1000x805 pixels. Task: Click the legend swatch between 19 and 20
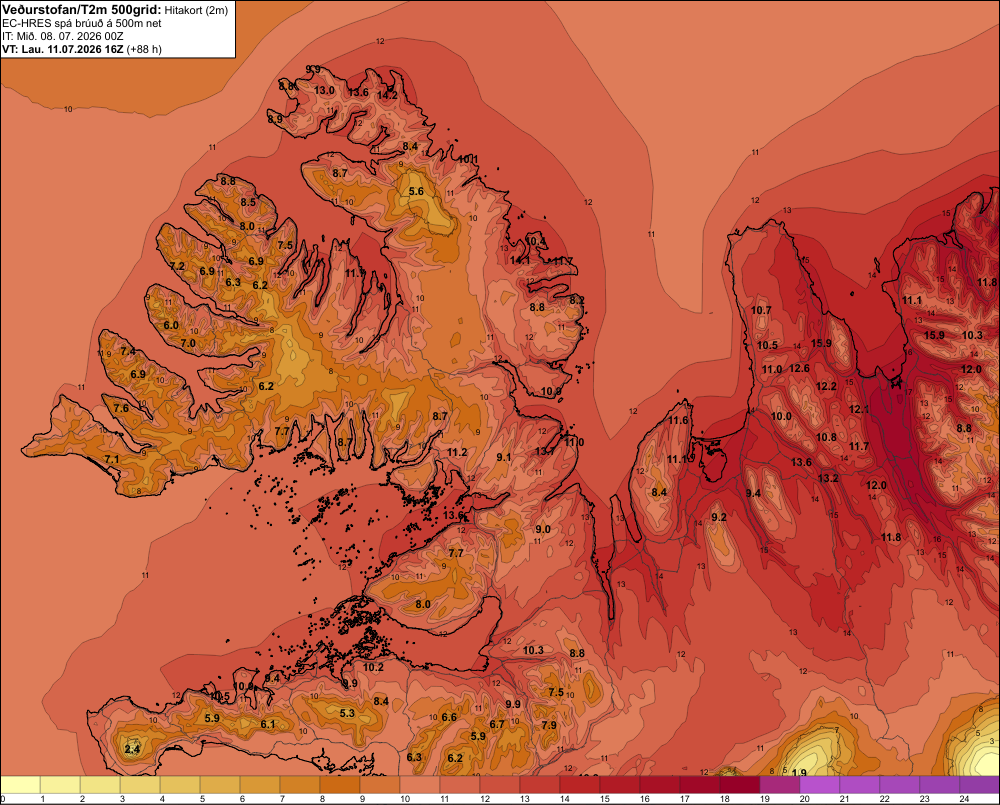(x=779, y=785)
